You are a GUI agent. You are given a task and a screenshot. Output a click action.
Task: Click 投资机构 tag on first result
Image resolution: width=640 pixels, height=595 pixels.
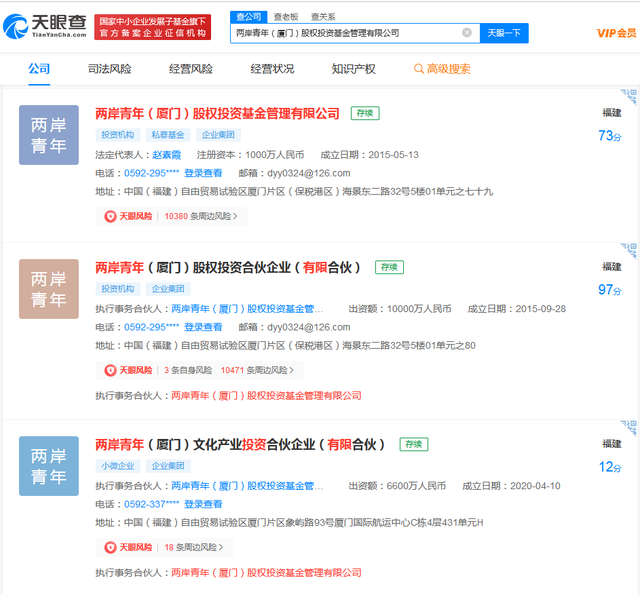(118, 135)
